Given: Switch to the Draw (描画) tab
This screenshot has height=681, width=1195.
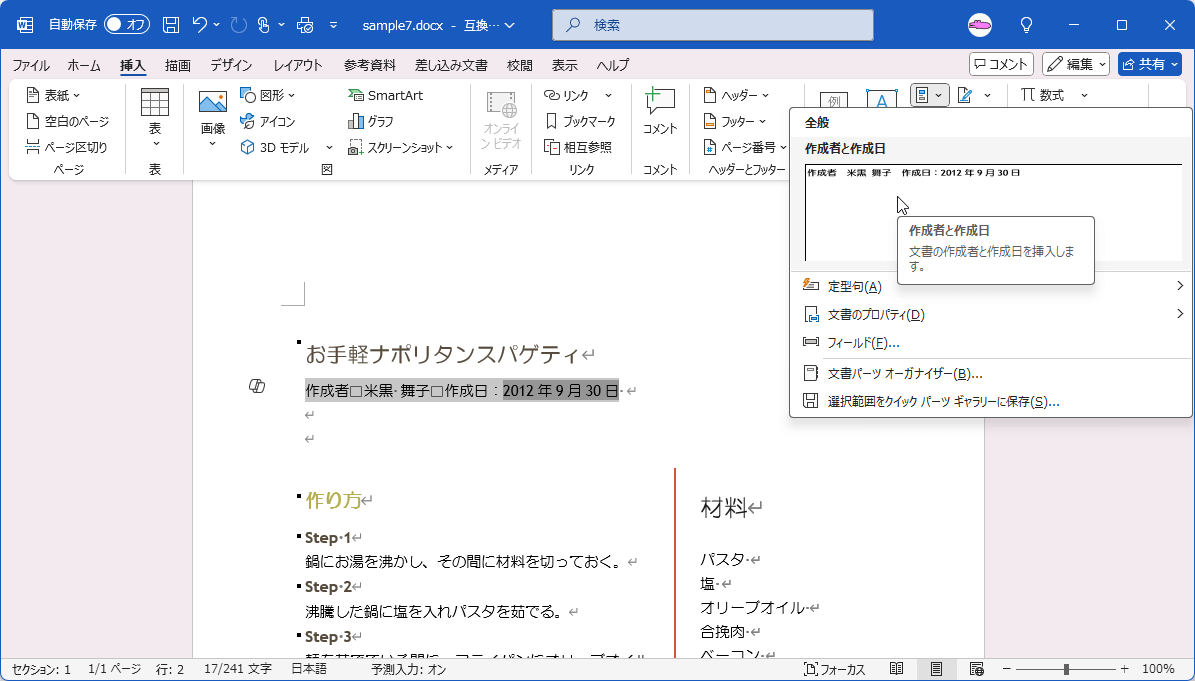Looking at the screenshot, I should (x=178, y=66).
